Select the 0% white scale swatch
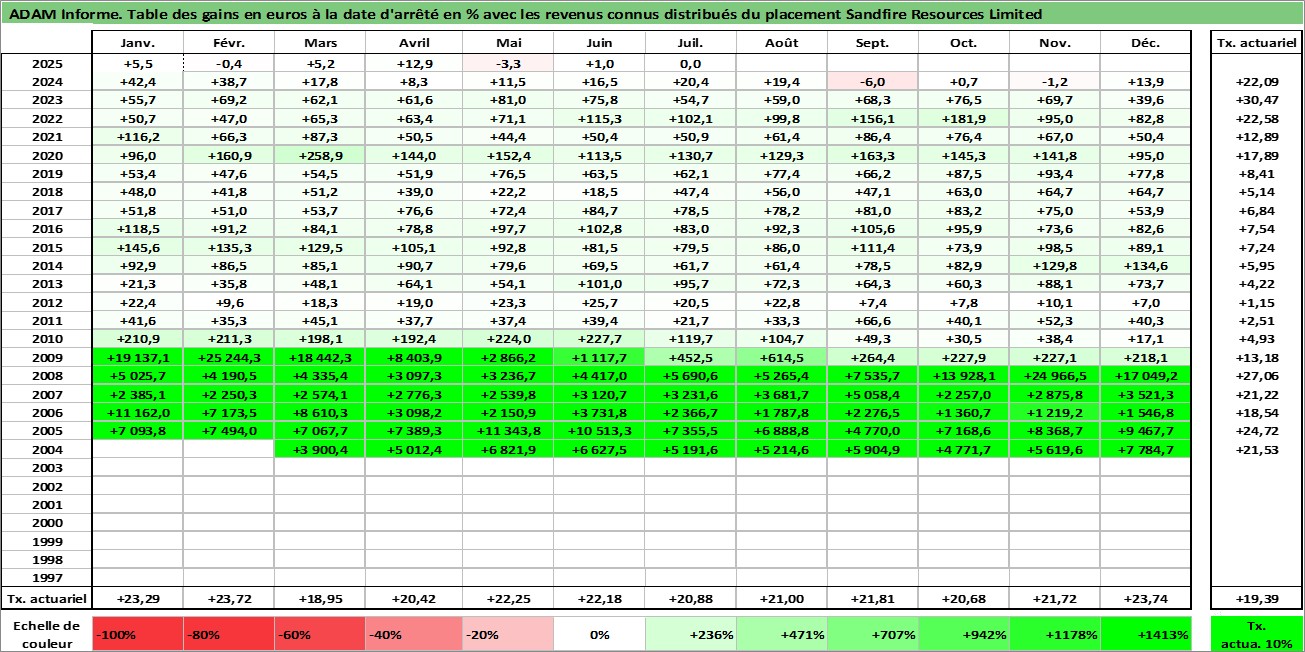Image resolution: width=1305 pixels, height=652 pixels. pyautogui.click(x=599, y=634)
